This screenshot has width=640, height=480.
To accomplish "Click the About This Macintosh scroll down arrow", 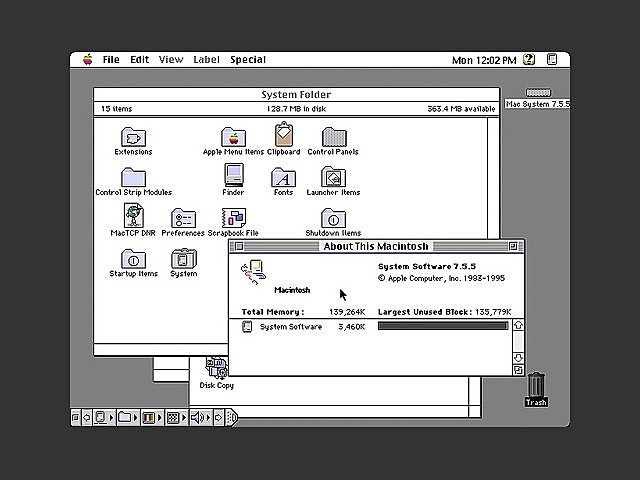I will [x=518, y=358].
